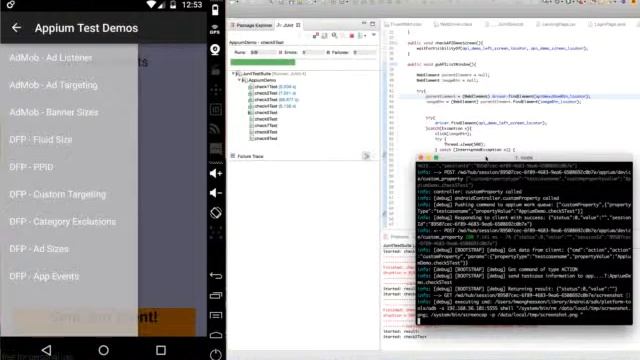Open LoginPage editor tab
The width and height of the screenshot is (640, 360).
point(607,25)
